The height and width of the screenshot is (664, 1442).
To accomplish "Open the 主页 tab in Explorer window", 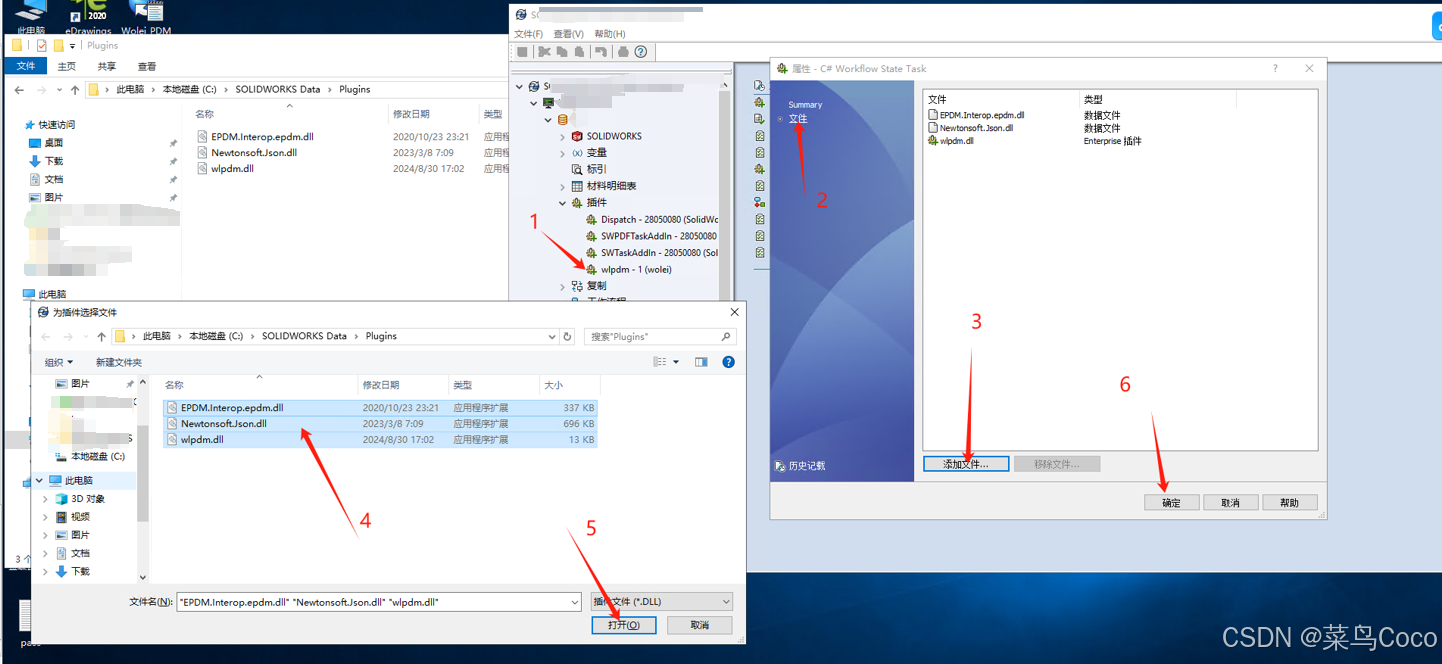I will pos(66,66).
